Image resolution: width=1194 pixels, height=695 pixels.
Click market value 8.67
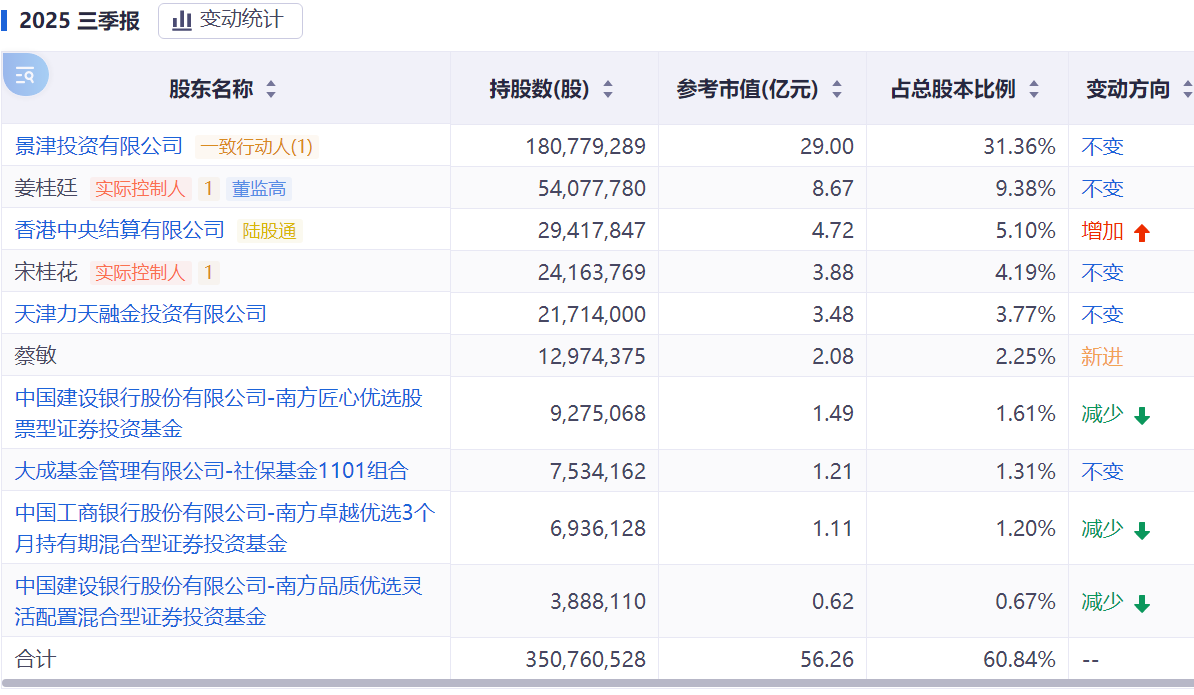click(833, 188)
